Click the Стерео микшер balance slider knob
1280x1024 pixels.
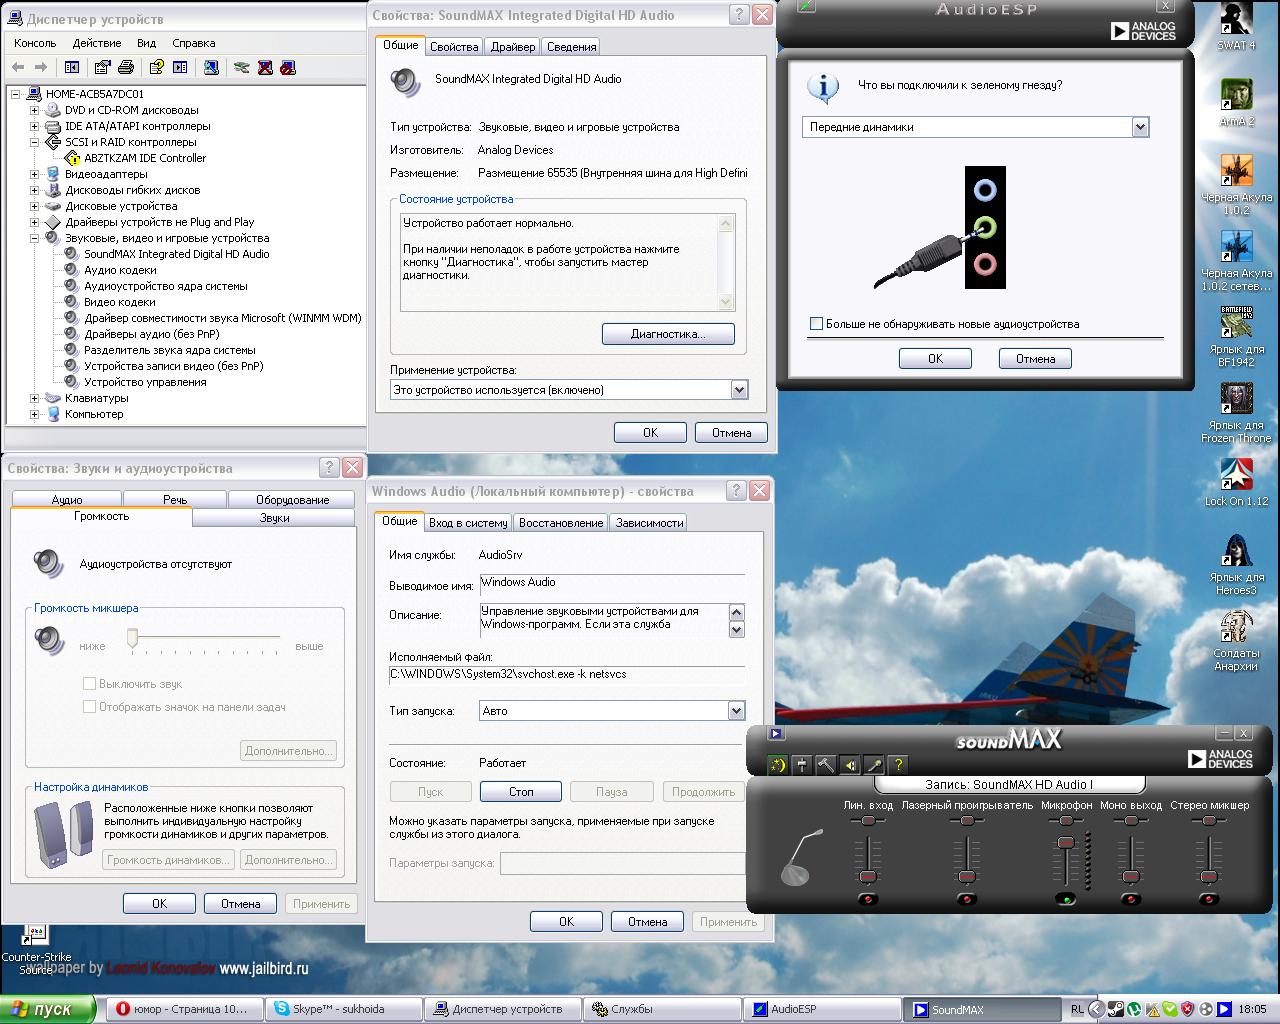[x=1209, y=821]
